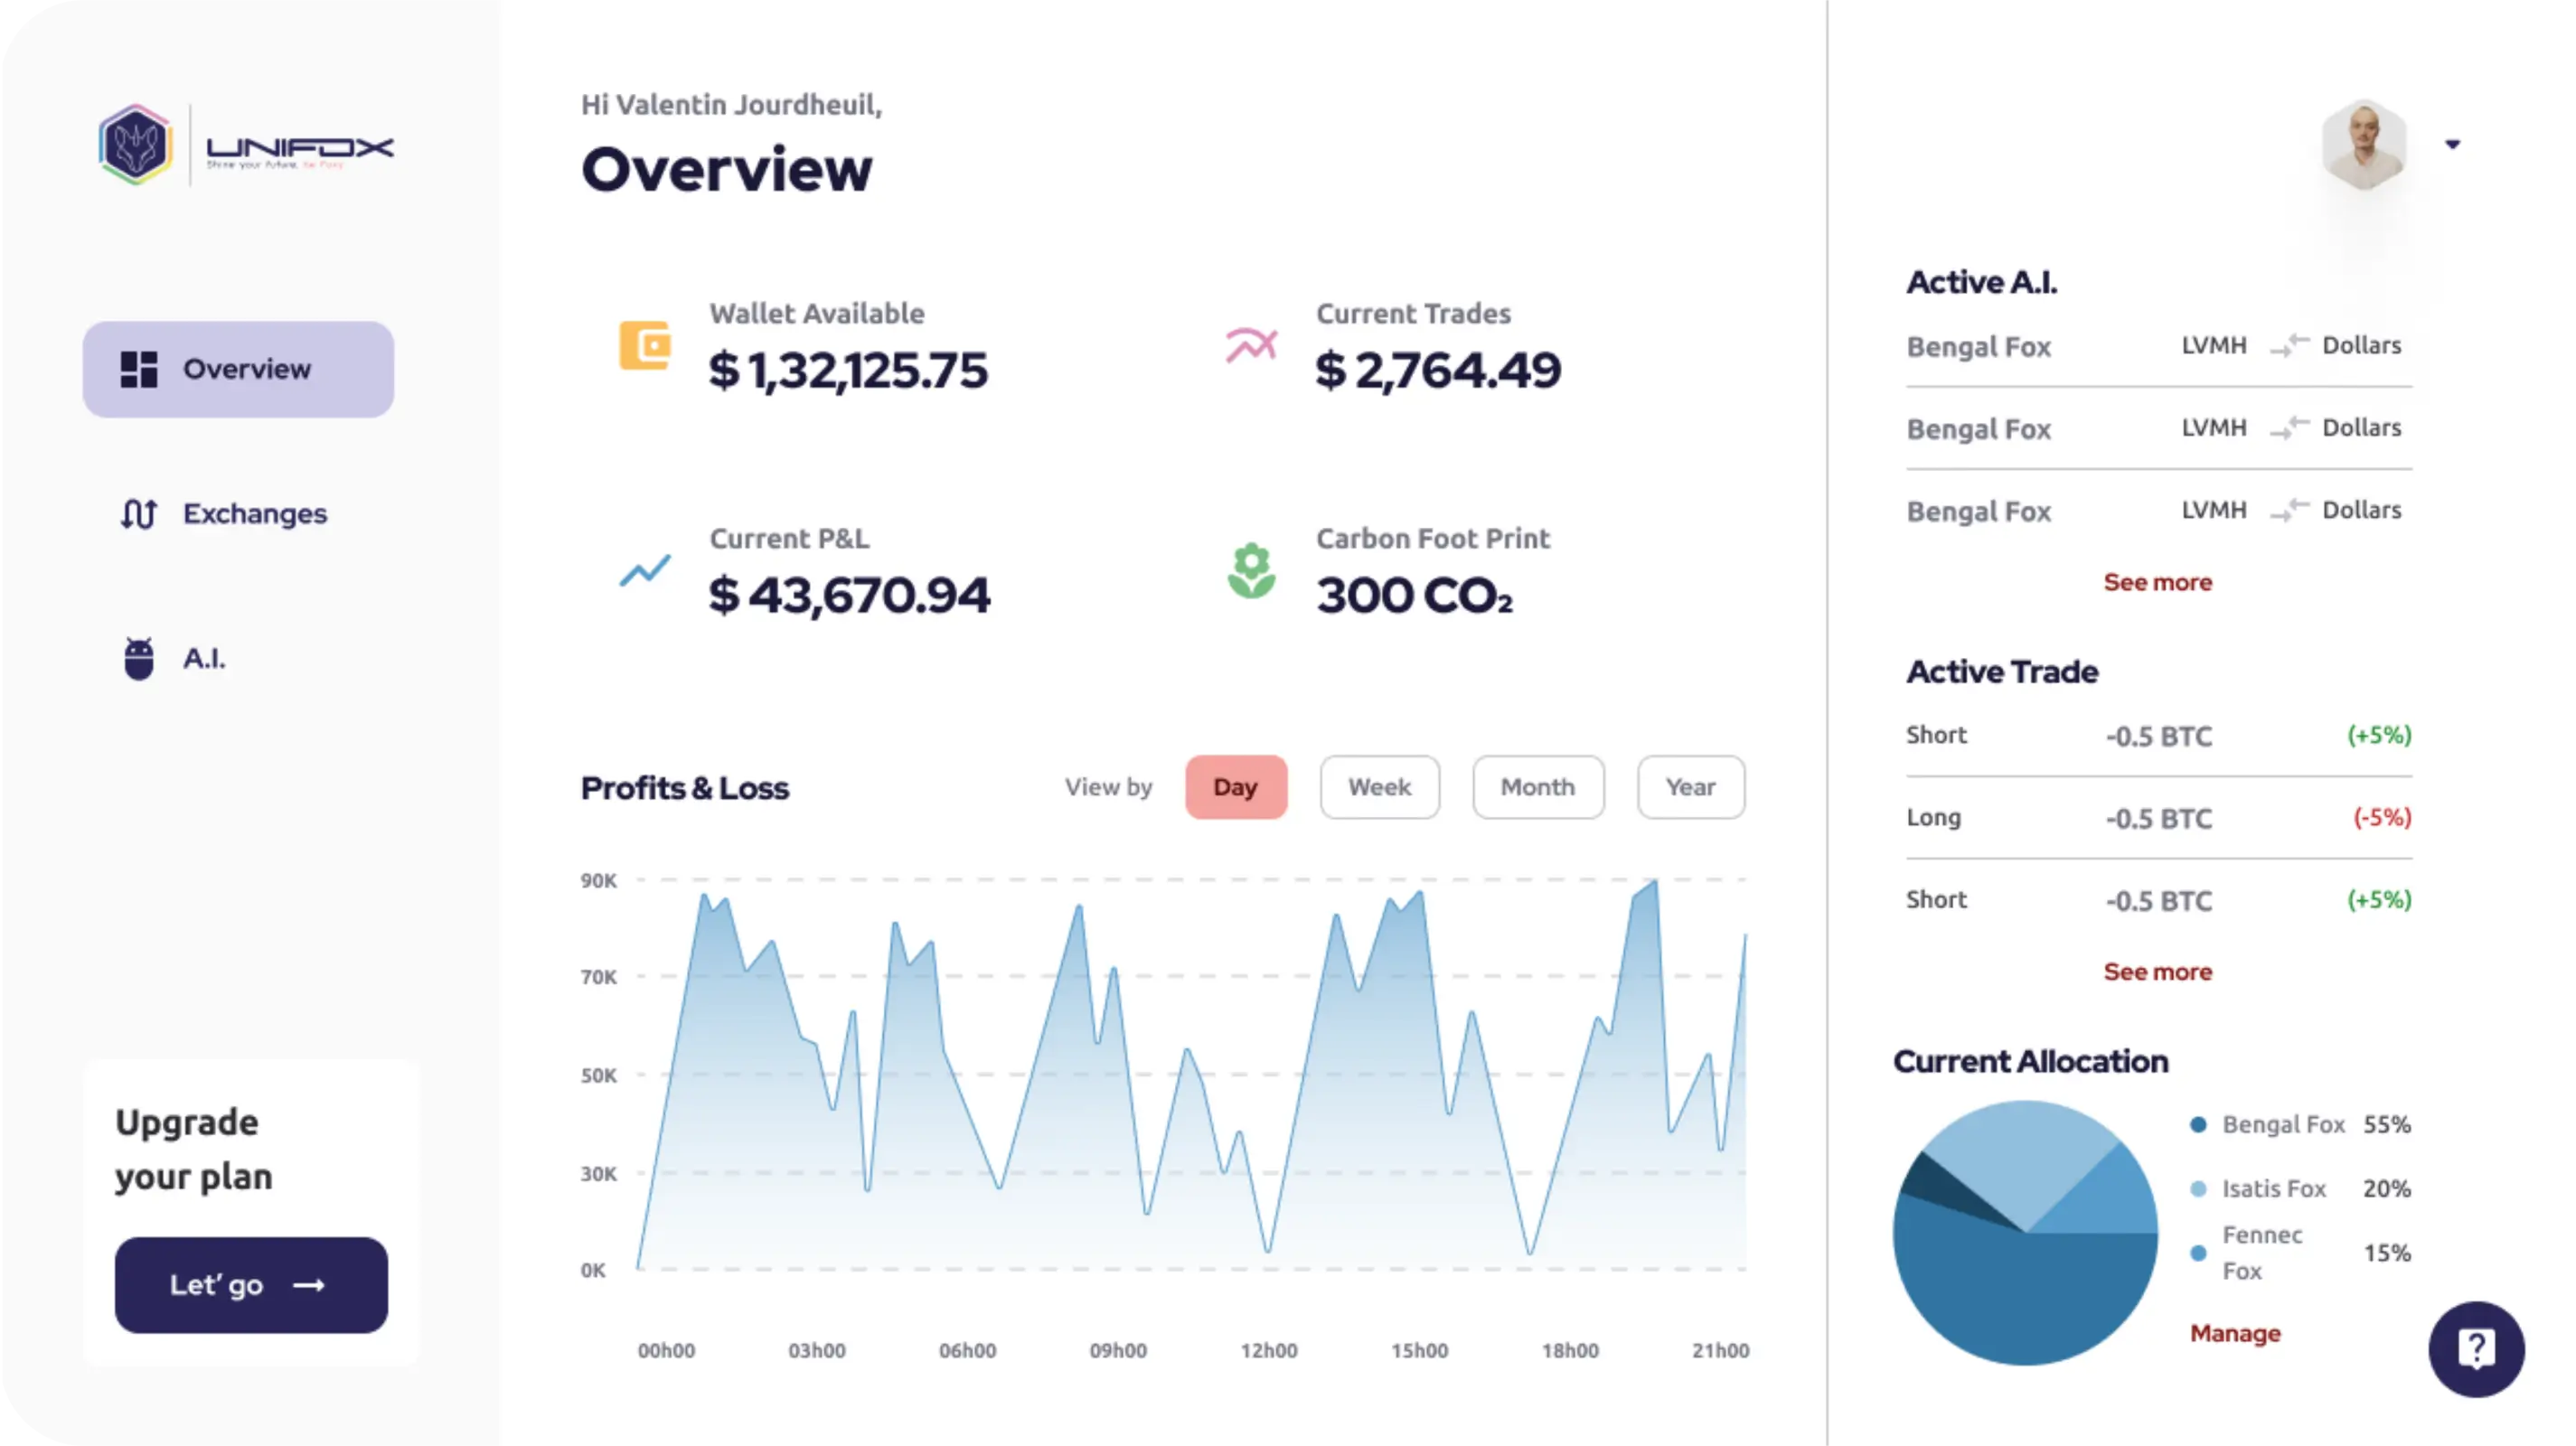This screenshot has height=1446, width=2576.
Task: Click the arrow icon in Let' go button
Action: 309,1285
